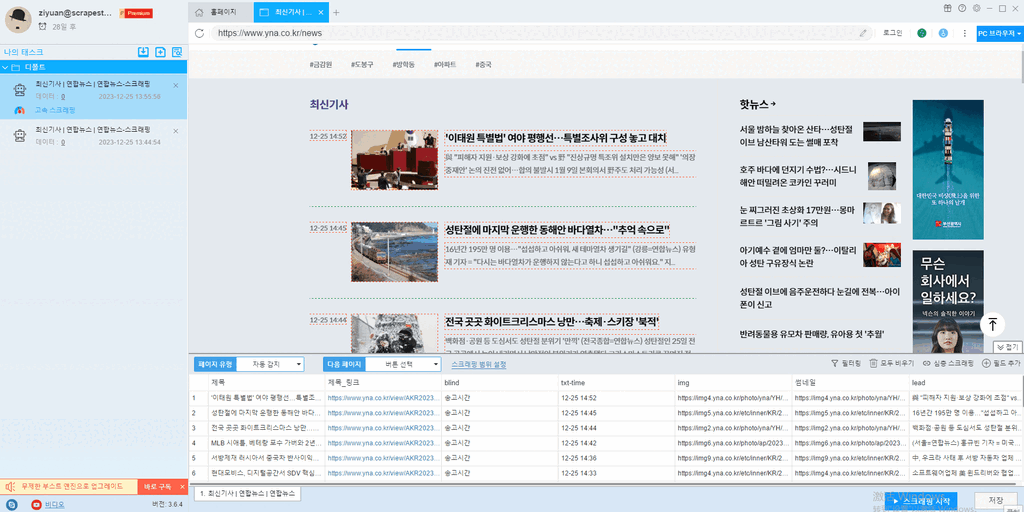Click the 스크래핑 범위 설정 link
Viewport: 1024px width, 512px height.
coord(479,364)
